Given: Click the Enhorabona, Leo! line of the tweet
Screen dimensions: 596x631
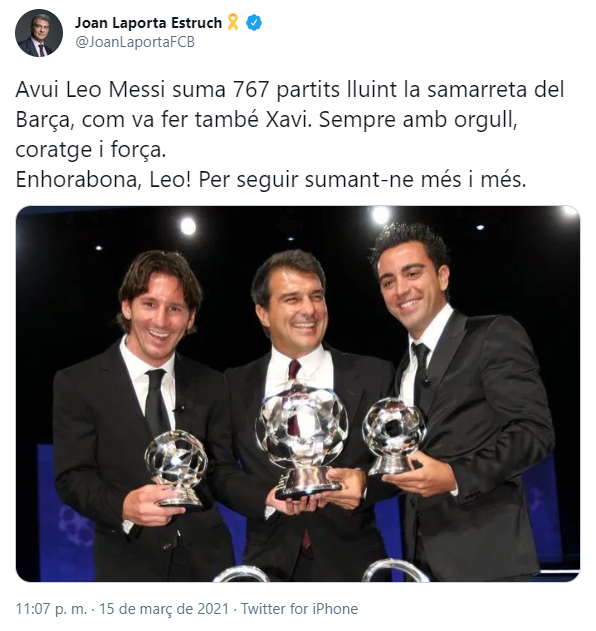Looking at the screenshot, I should click(271, 179).
